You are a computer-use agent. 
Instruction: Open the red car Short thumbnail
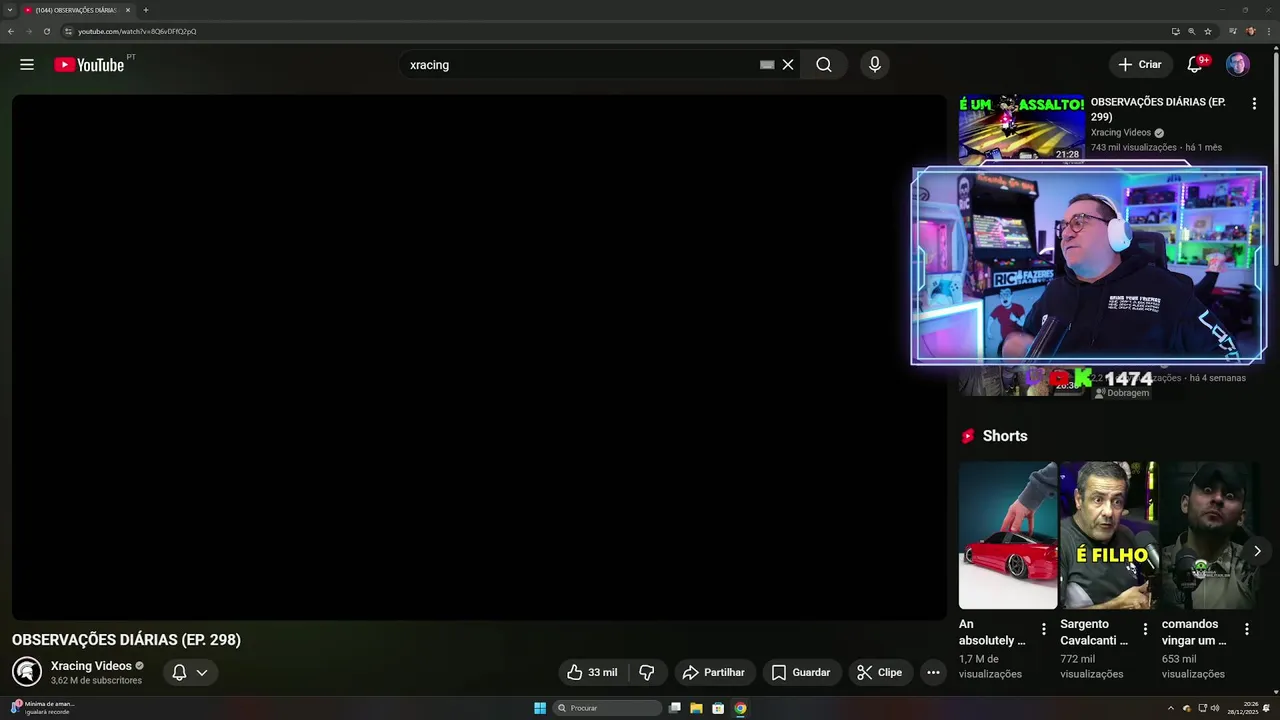point(1008,535)
